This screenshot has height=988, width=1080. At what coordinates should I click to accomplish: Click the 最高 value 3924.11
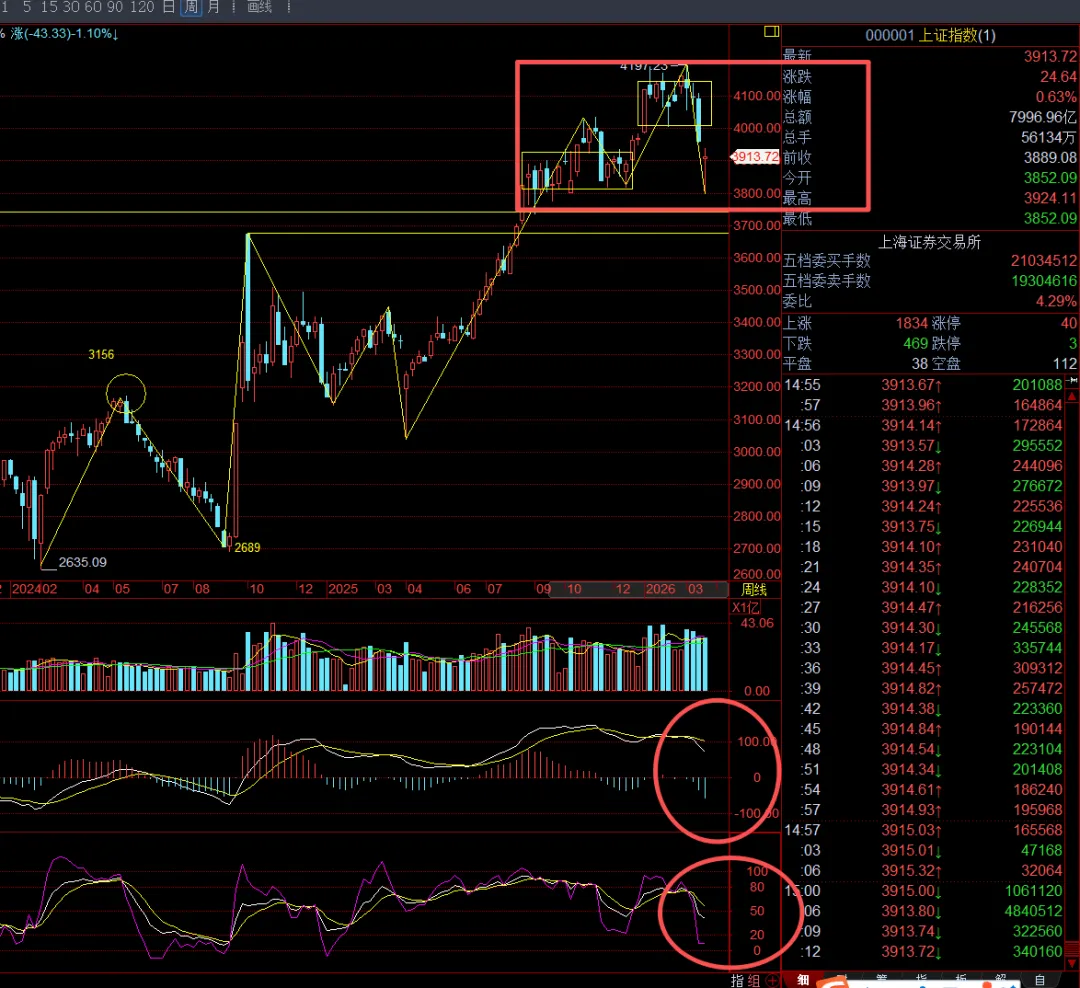tap(1050, 198)
